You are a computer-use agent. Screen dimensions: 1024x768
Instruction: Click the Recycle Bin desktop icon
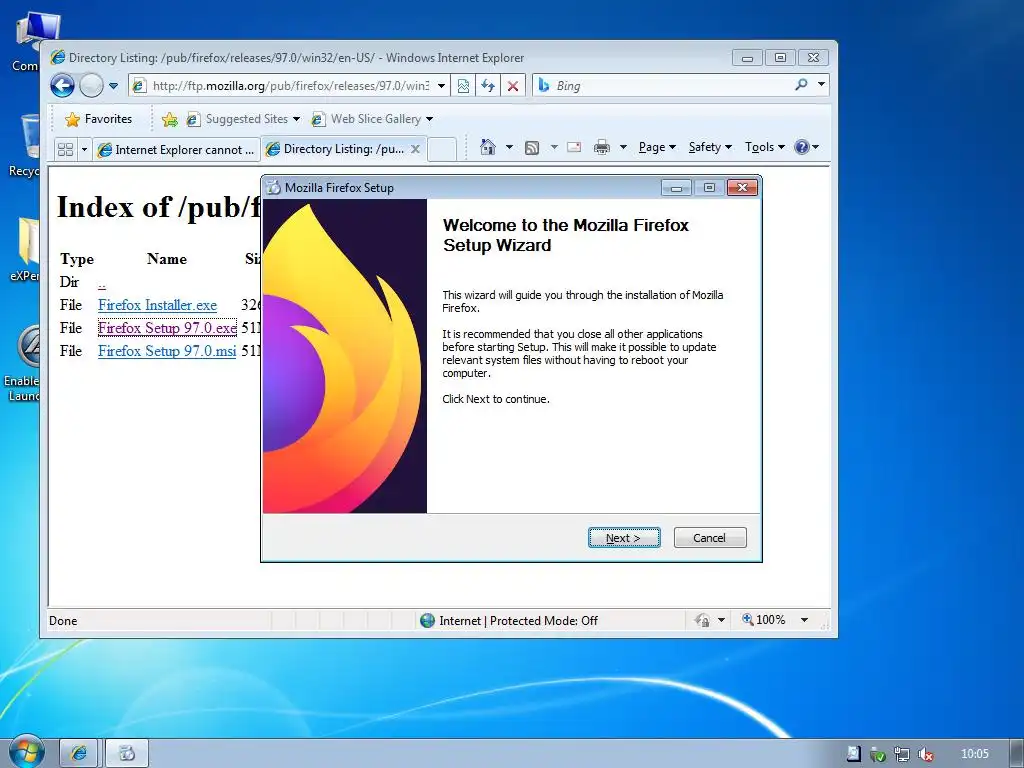pyautogui.click(x=24, y=145)
